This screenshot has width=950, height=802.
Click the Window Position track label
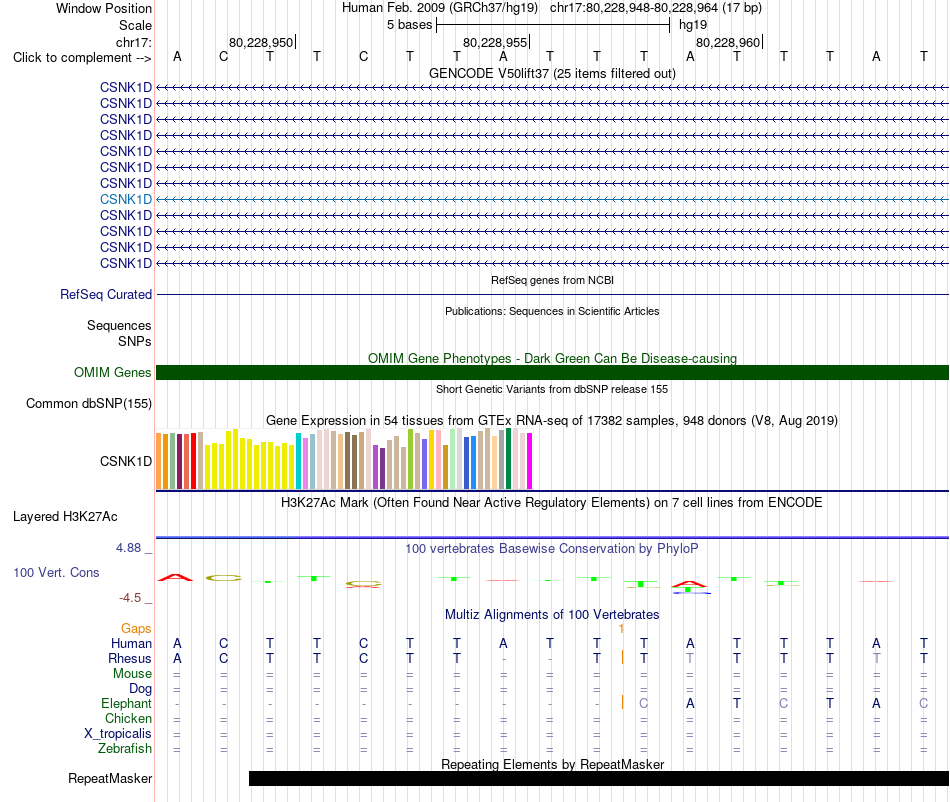tap(104, 8)
